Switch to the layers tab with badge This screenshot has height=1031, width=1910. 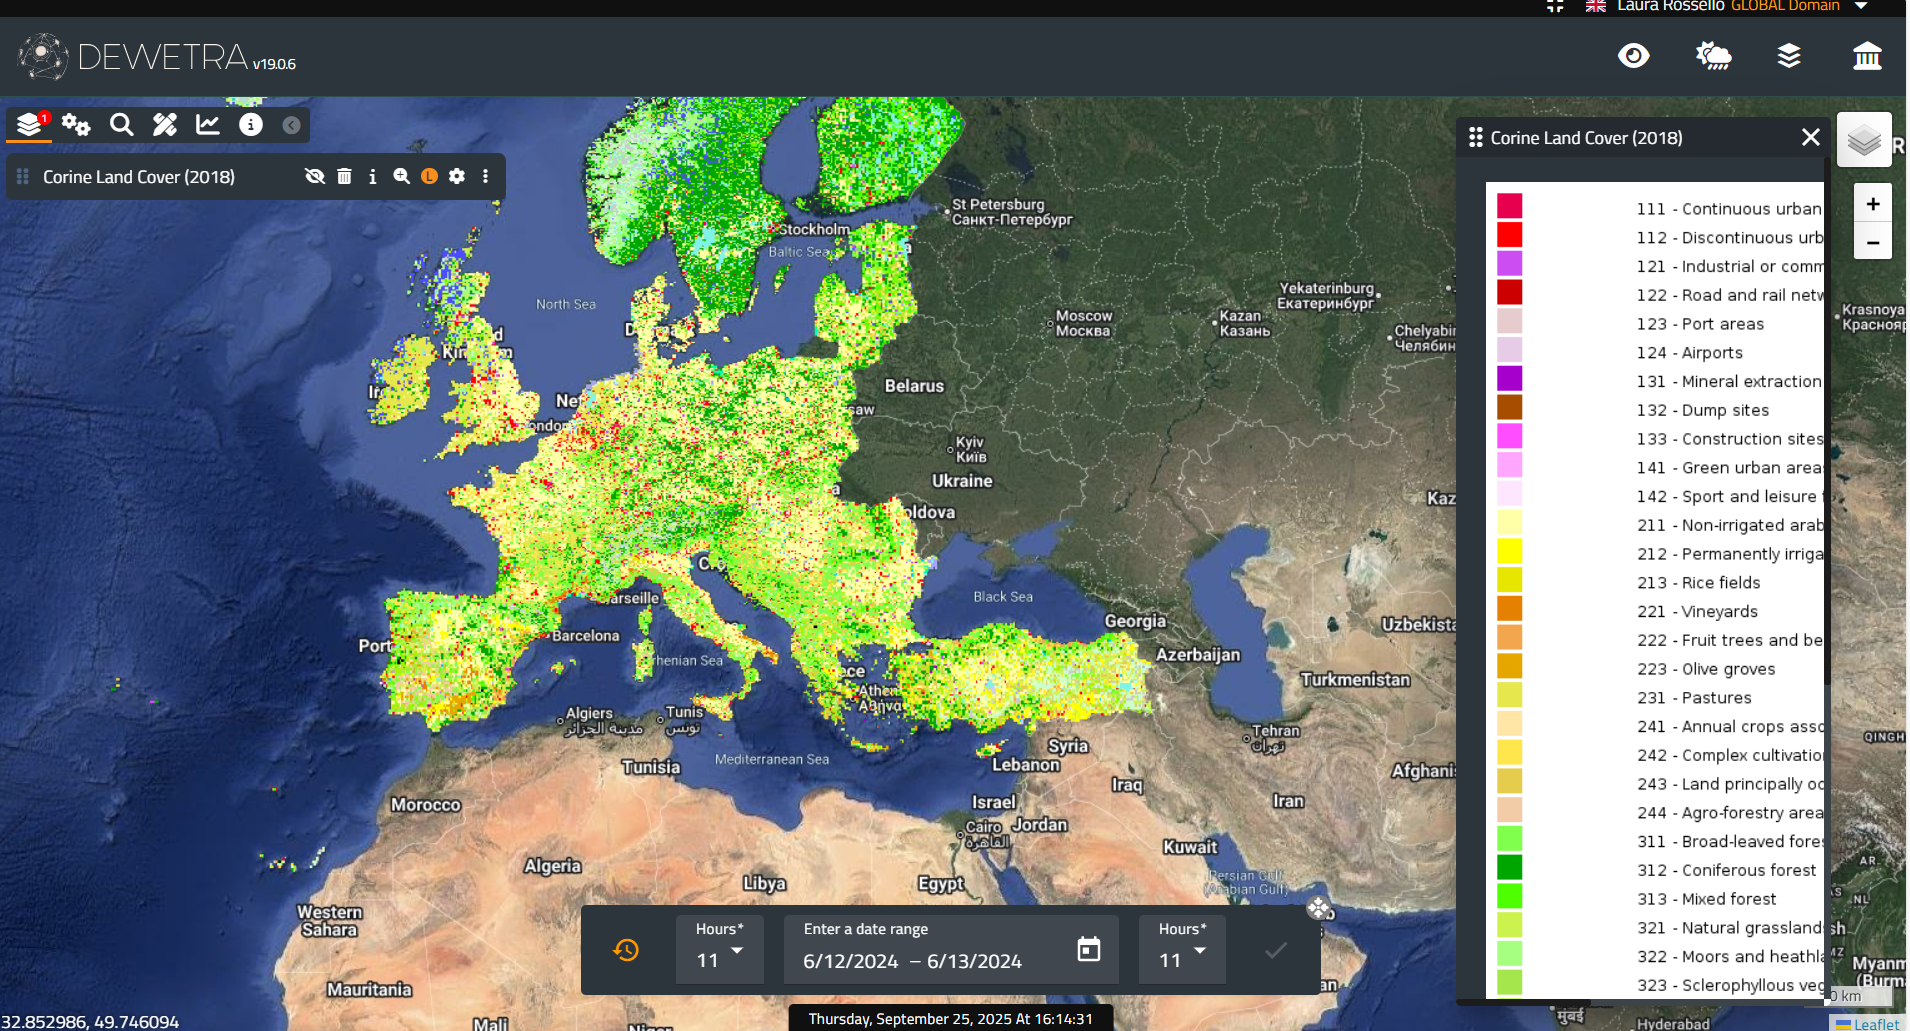coord(30,124)
